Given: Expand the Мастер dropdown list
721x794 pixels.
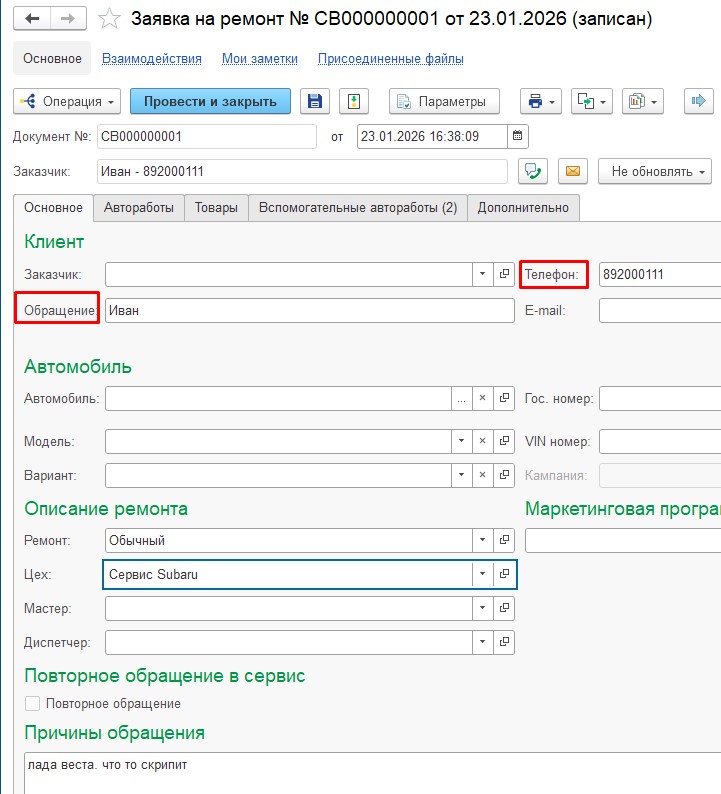Looking at the screenshot, I should pyautogui.click(x=483, y=608).
